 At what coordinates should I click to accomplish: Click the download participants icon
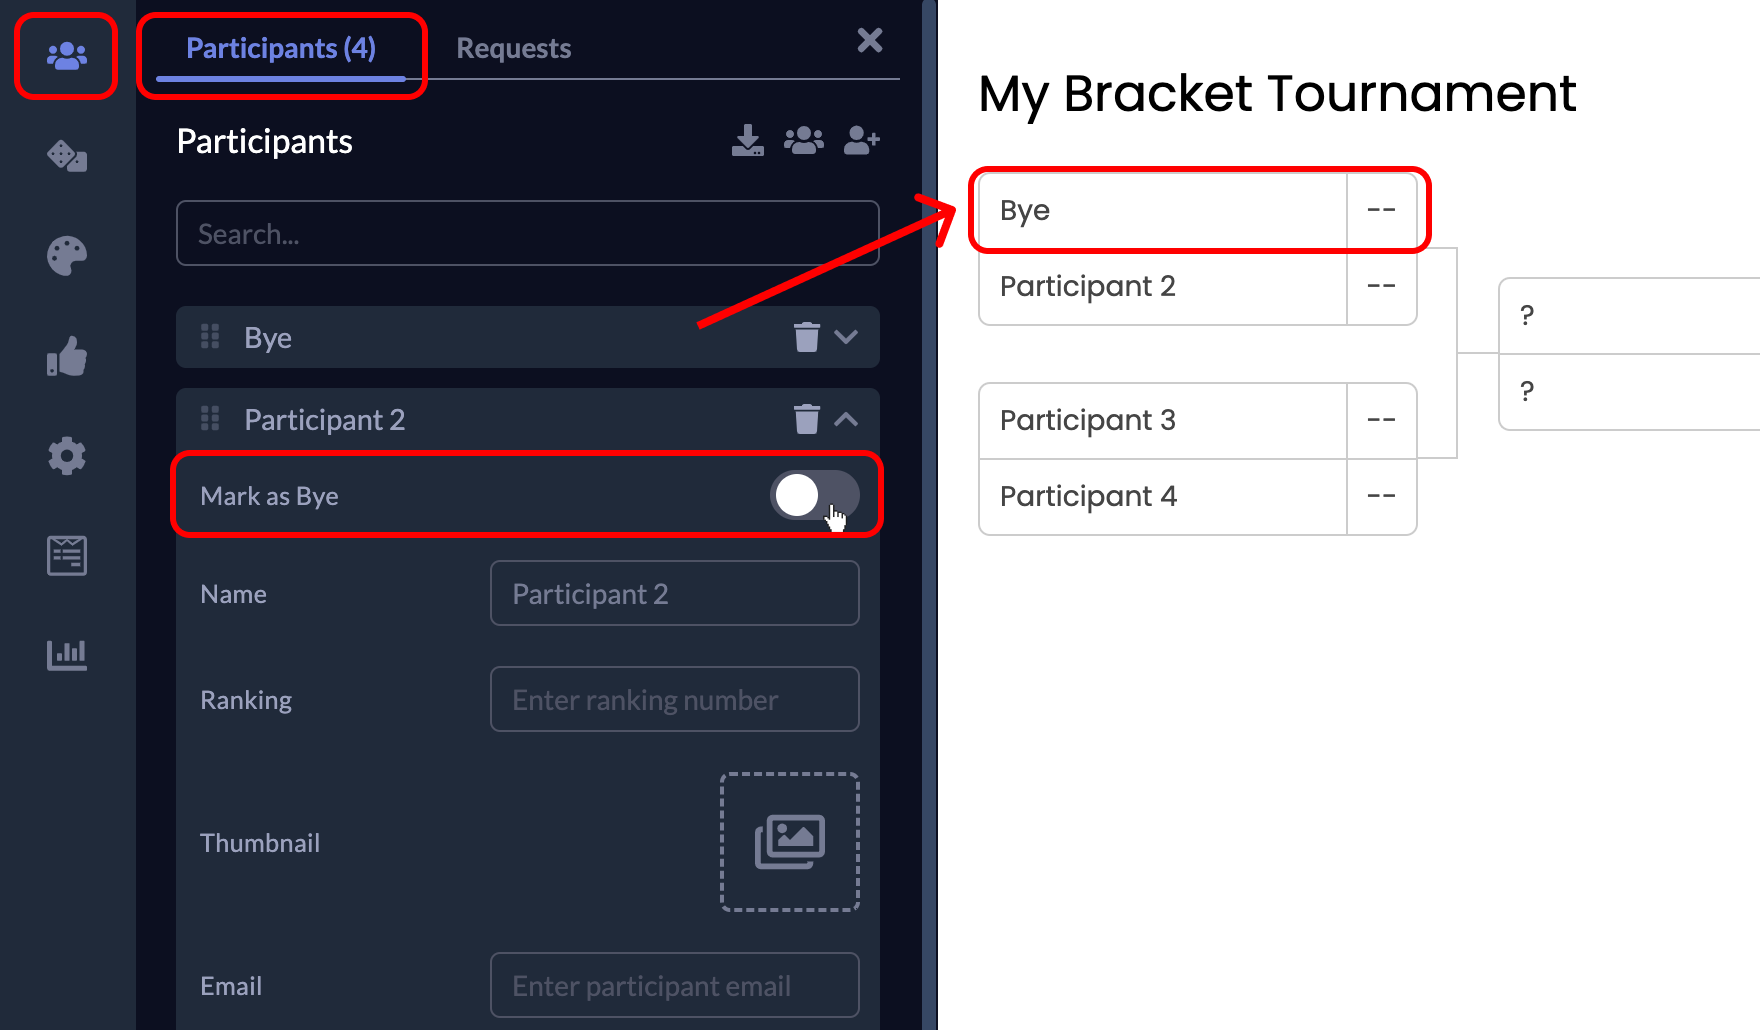(x=747, y=141)
